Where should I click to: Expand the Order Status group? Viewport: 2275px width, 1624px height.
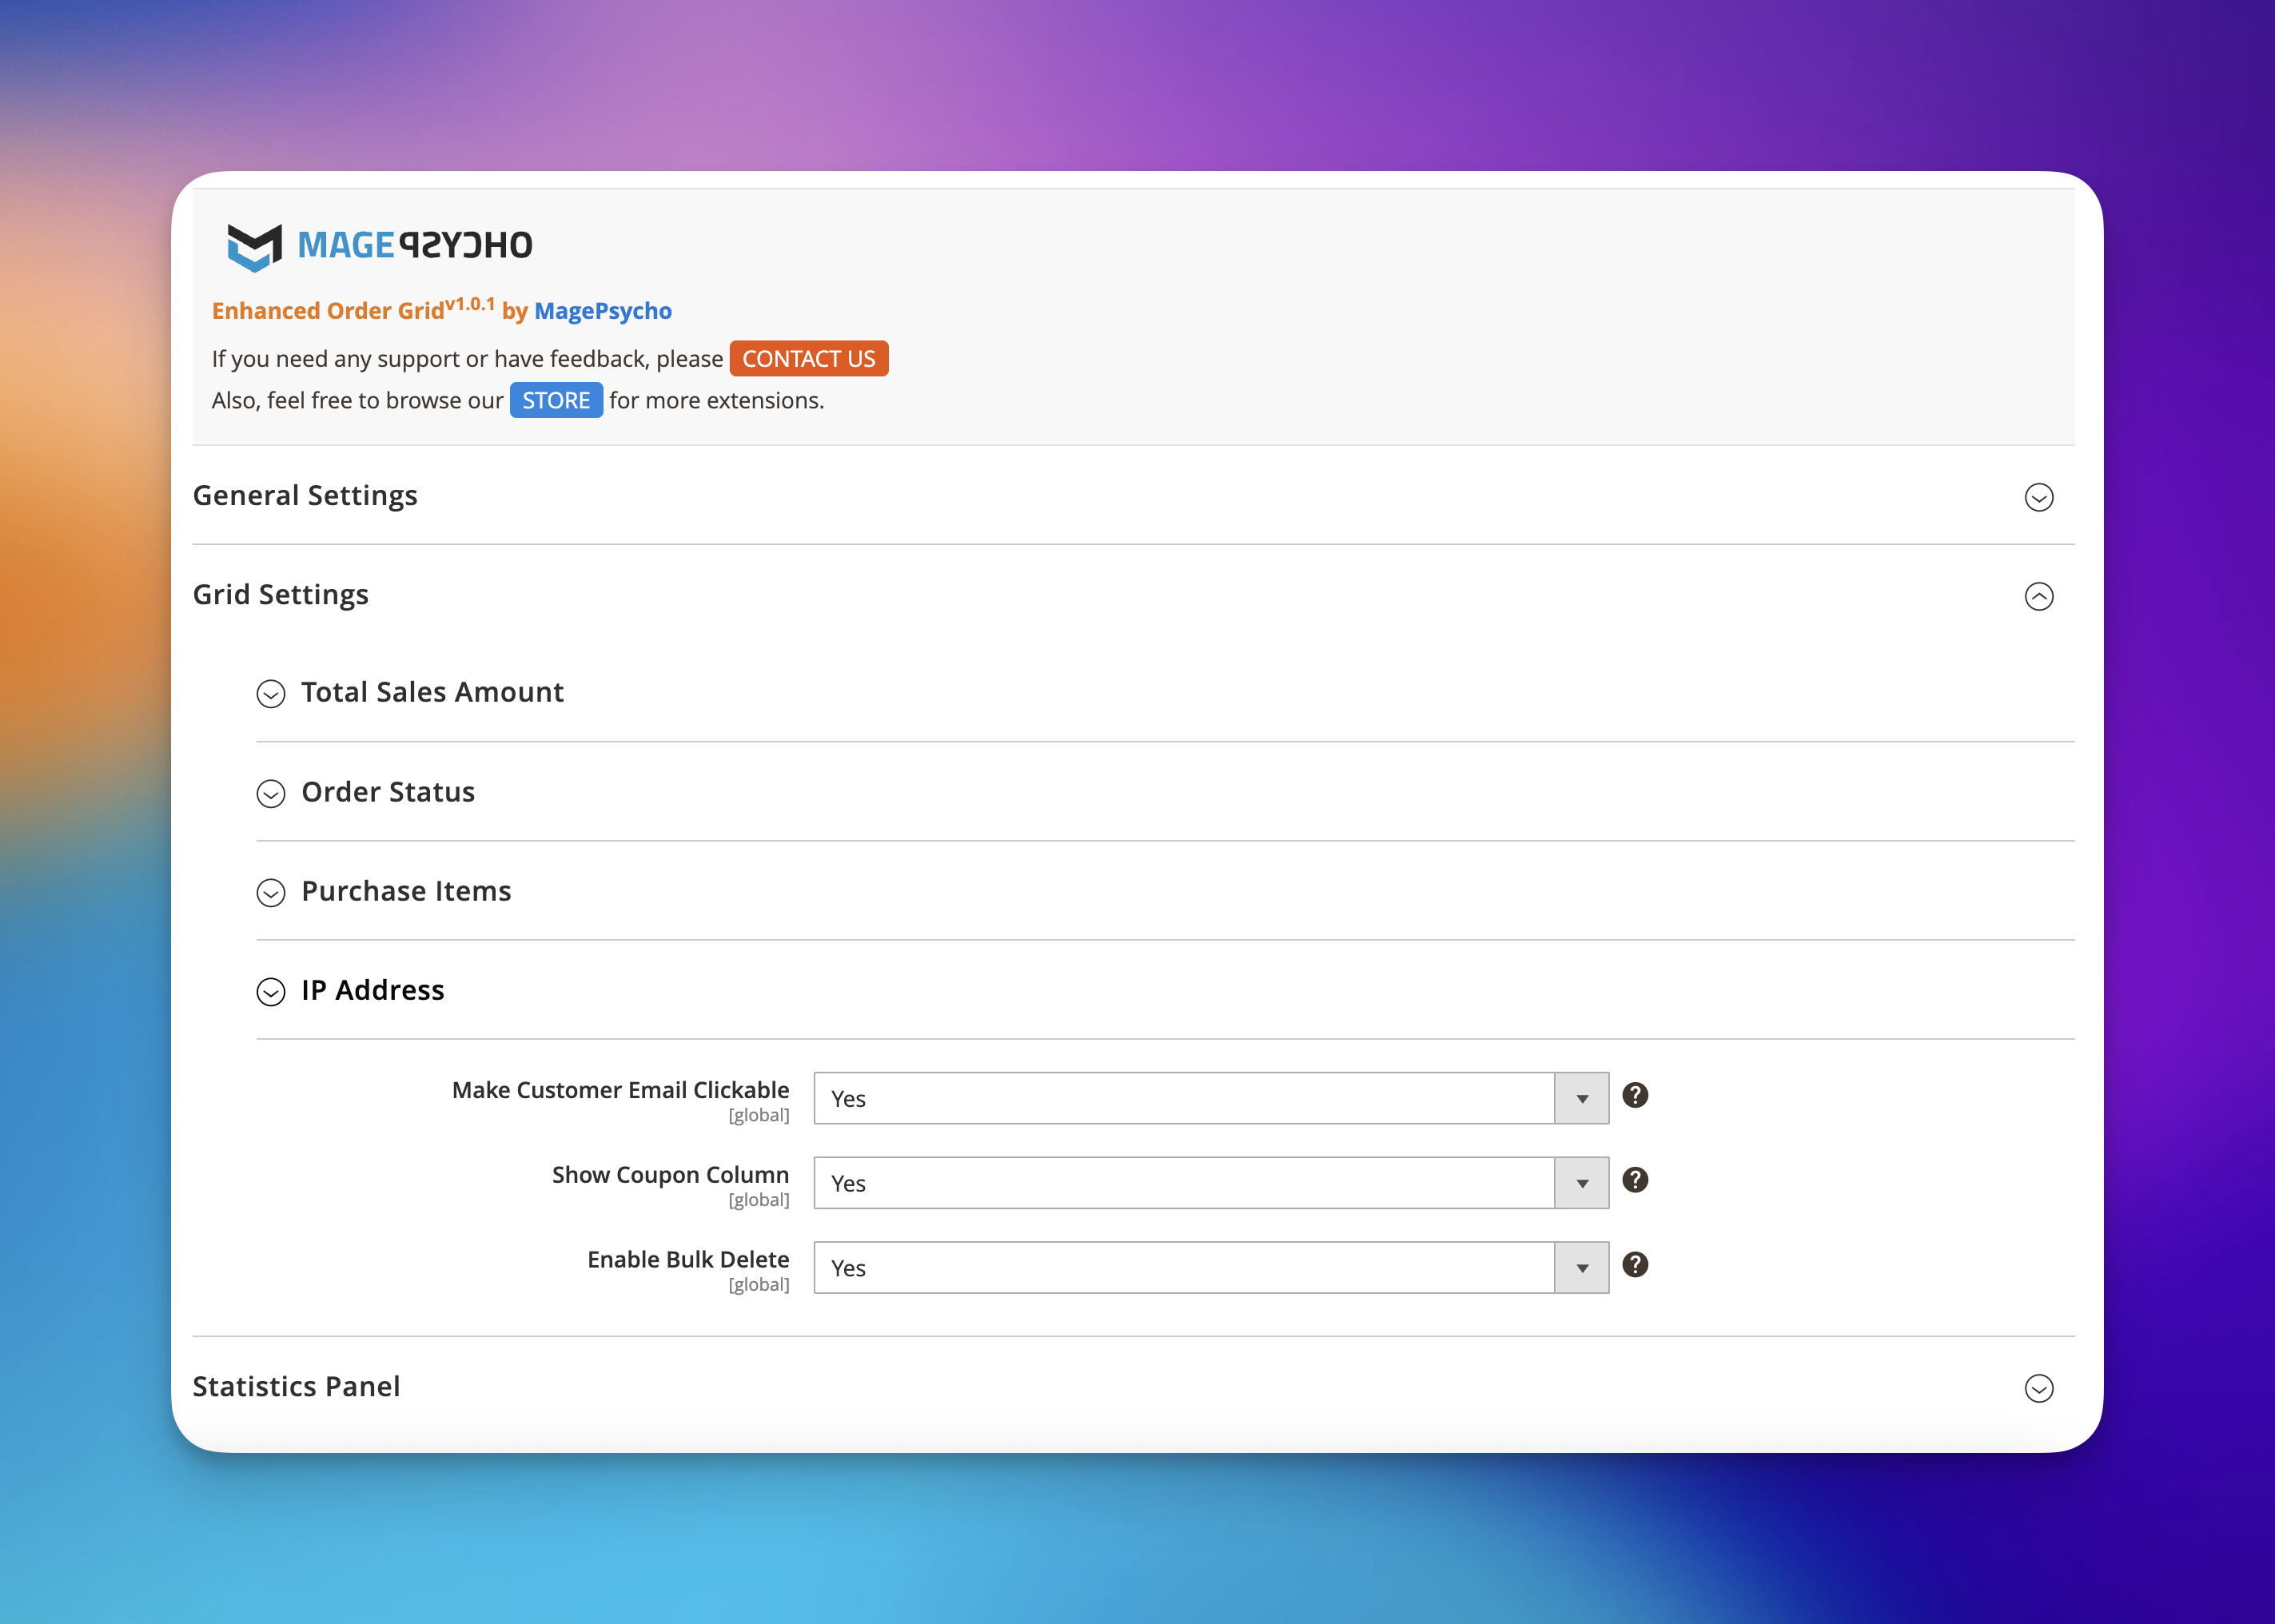click(271, 793)
